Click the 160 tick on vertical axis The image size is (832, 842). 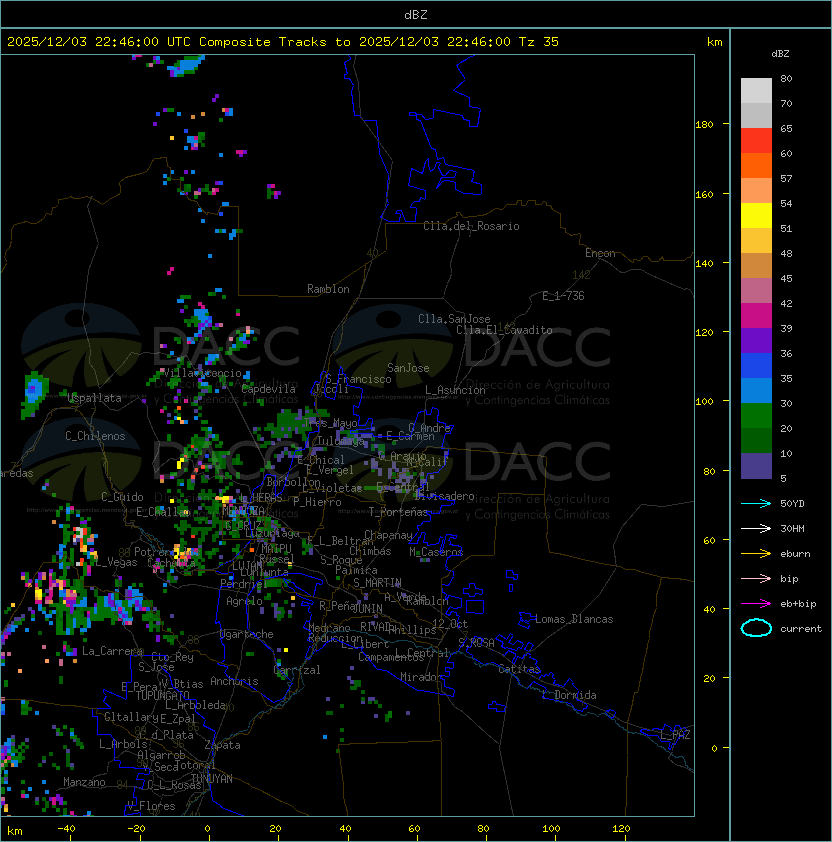704,194
